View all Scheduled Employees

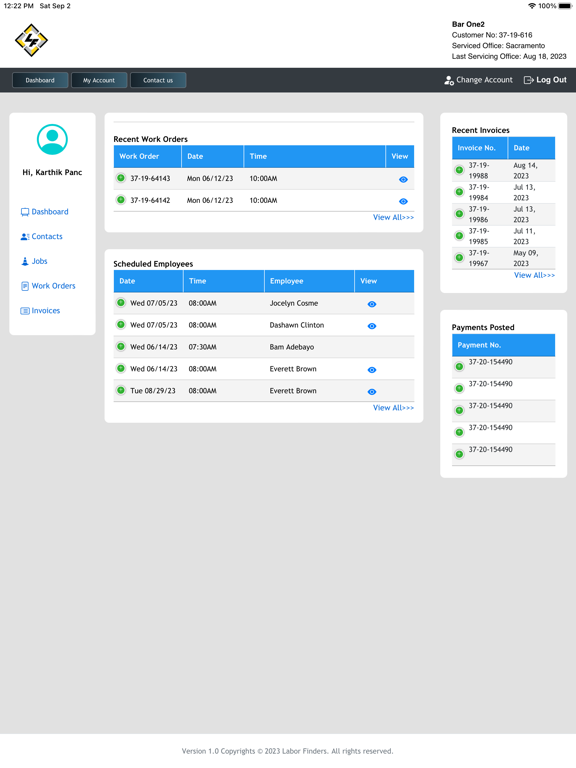393,408
